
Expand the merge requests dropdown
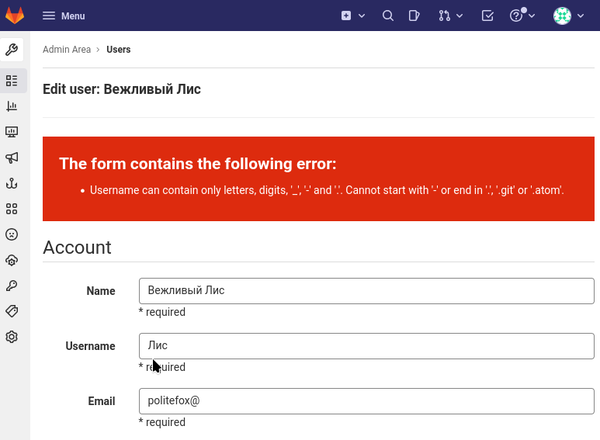coord(451,16)
